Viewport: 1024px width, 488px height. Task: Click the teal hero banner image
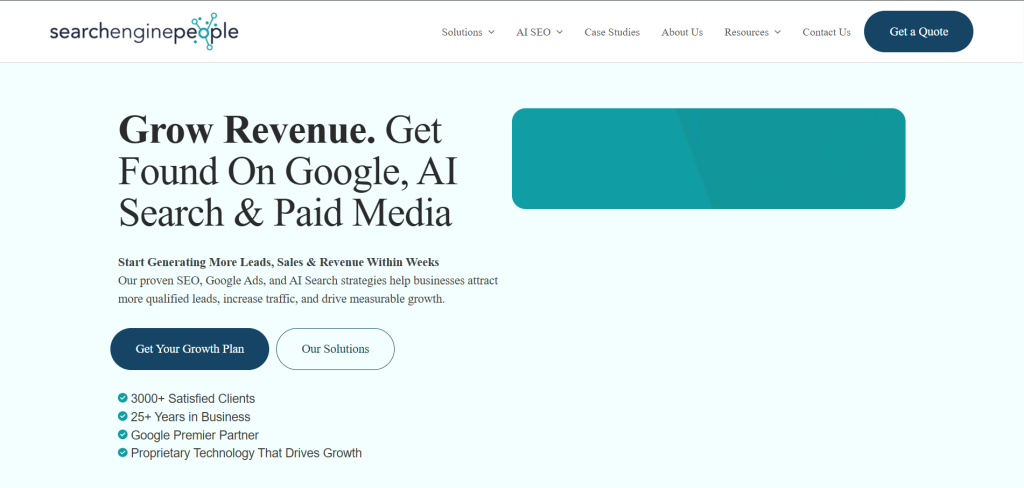(709, 159)
